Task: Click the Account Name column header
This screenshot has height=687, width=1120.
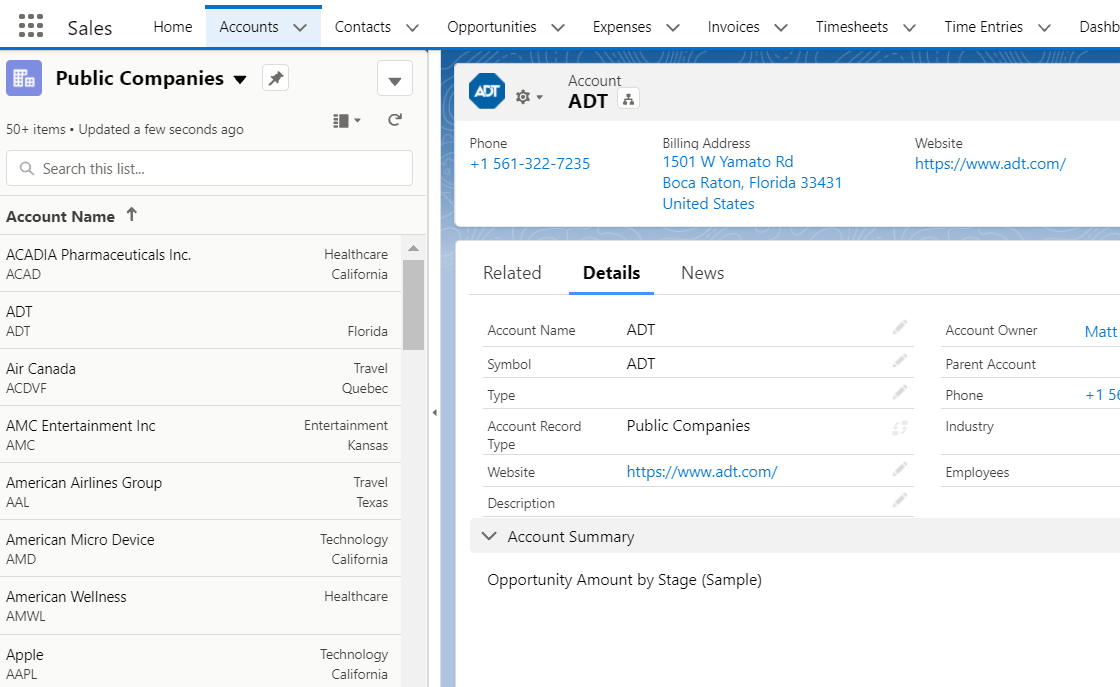Action: pyautogui.click(x=61, y=216)
